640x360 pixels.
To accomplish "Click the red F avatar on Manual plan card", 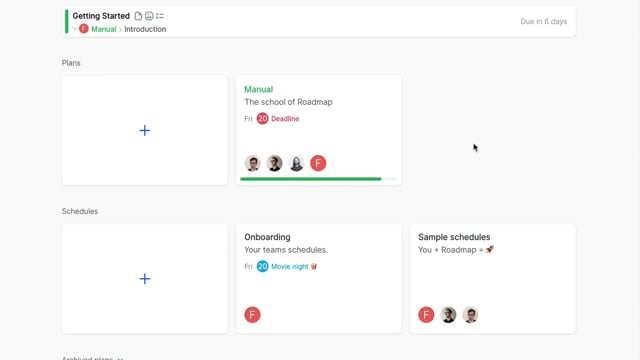I will [x=318, y=163].
